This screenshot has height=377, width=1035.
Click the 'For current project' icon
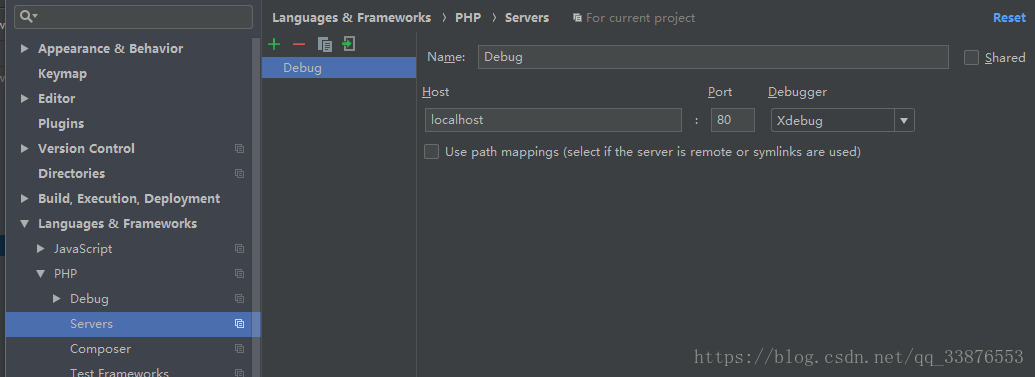click(x=578, y=18)
